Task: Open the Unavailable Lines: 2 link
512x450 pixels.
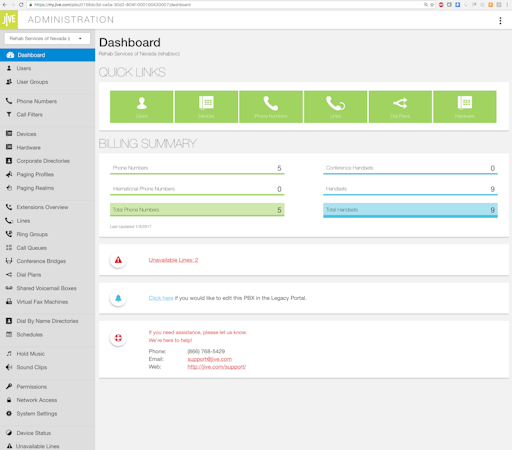Action: point(173,260)
